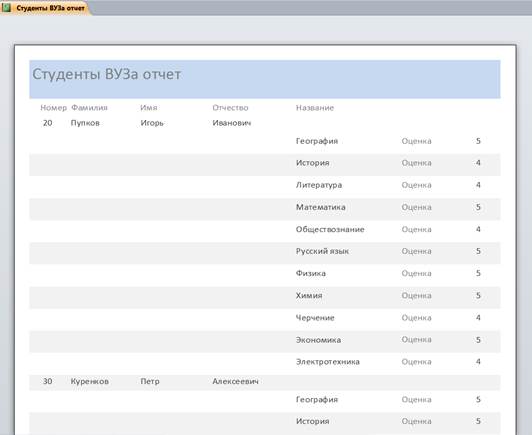Viewport: 532px width, 435px height.
Task: Click the grade 5 for Химия
Action: (x=478, y=296)
